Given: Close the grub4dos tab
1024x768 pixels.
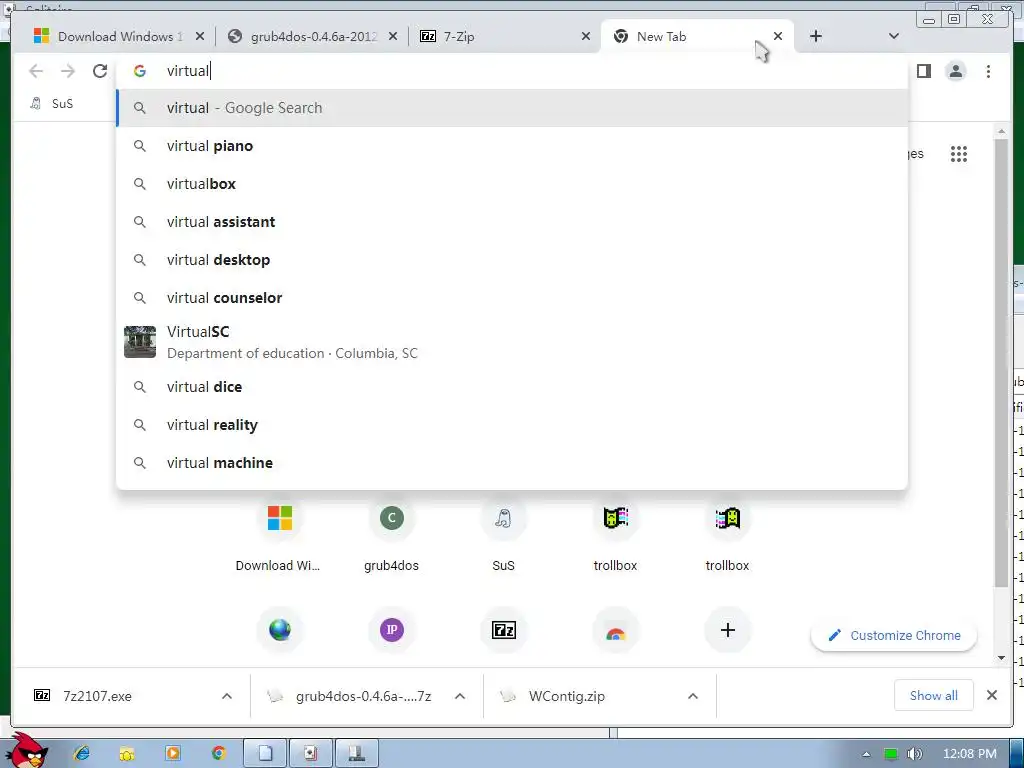Looking at the screenshot, I should pyautogui.click(x=392, y=37).
